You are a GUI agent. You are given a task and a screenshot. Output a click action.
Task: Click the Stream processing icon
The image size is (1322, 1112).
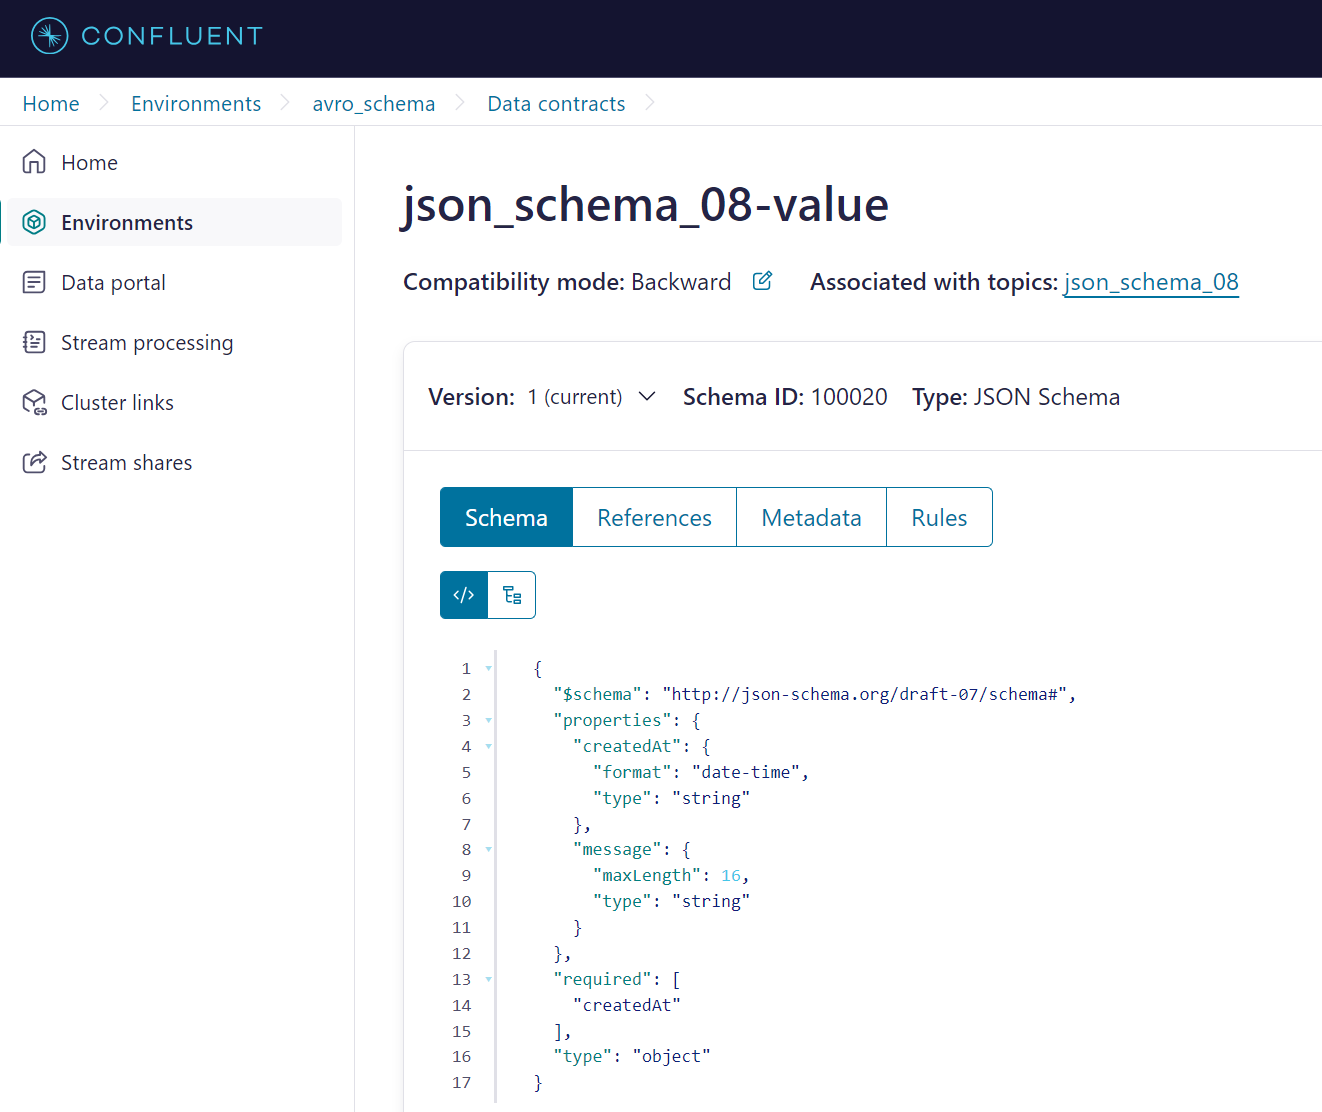click(x=34, y=342)
